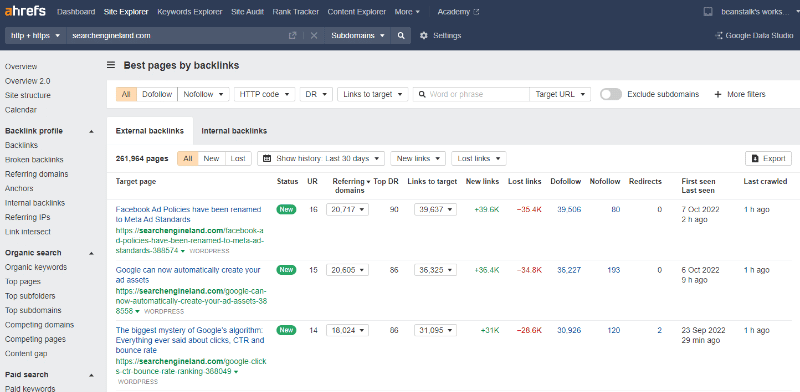Image resolution: width=800 pixels, height=392 pixels.
Task: Click Redirects count 2
Action: point(659,330)
